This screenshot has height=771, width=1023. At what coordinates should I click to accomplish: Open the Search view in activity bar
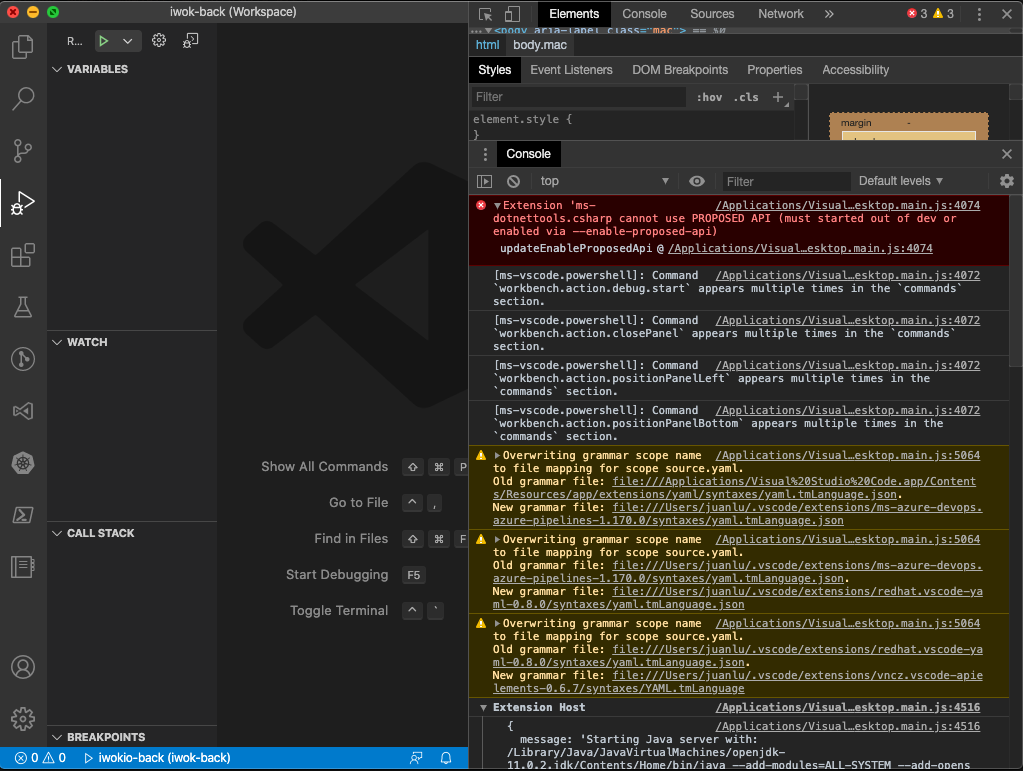(x=23, y=98)
